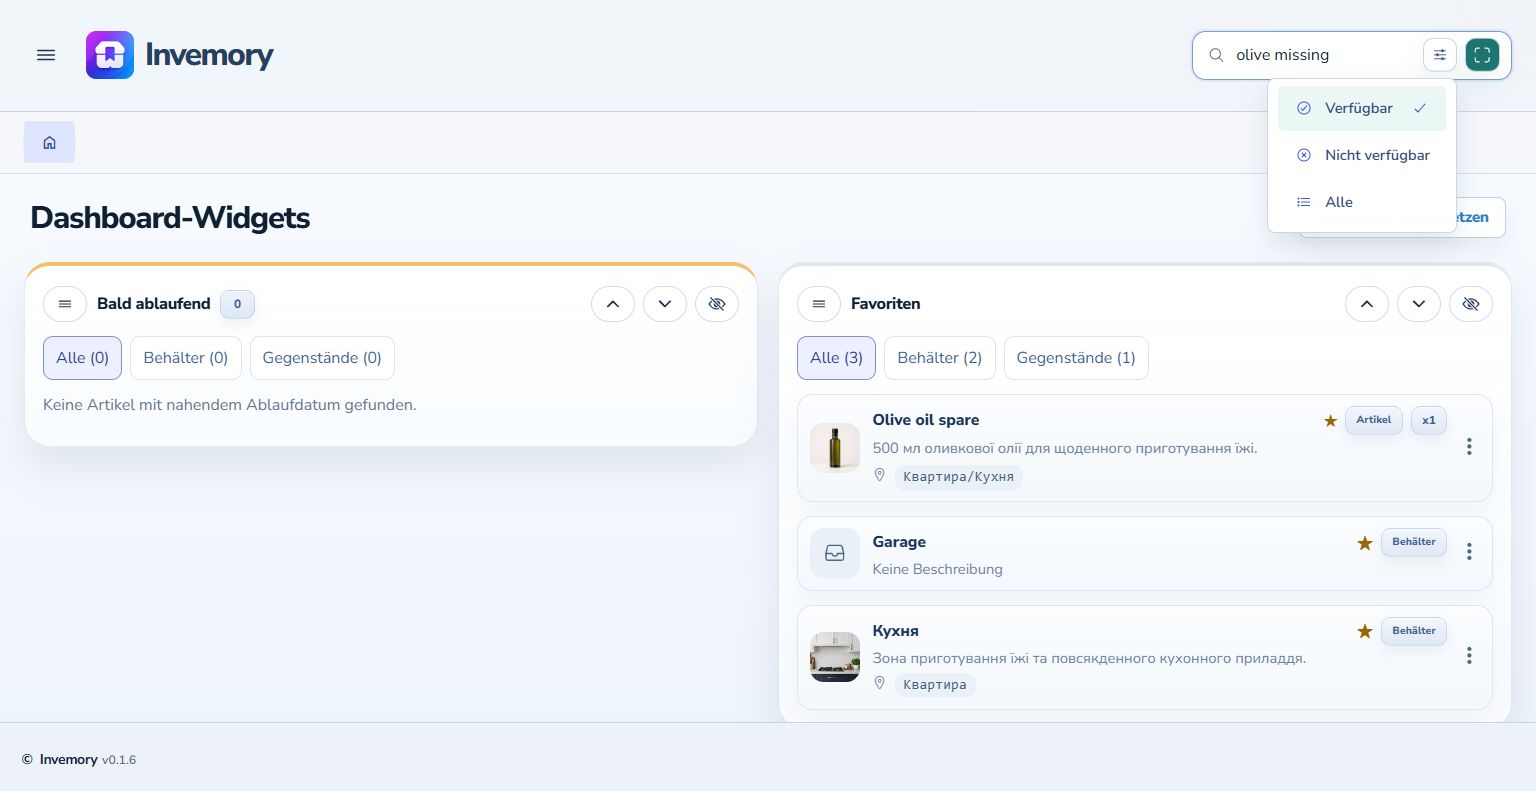Open the hamburger navigation menu

46,55
